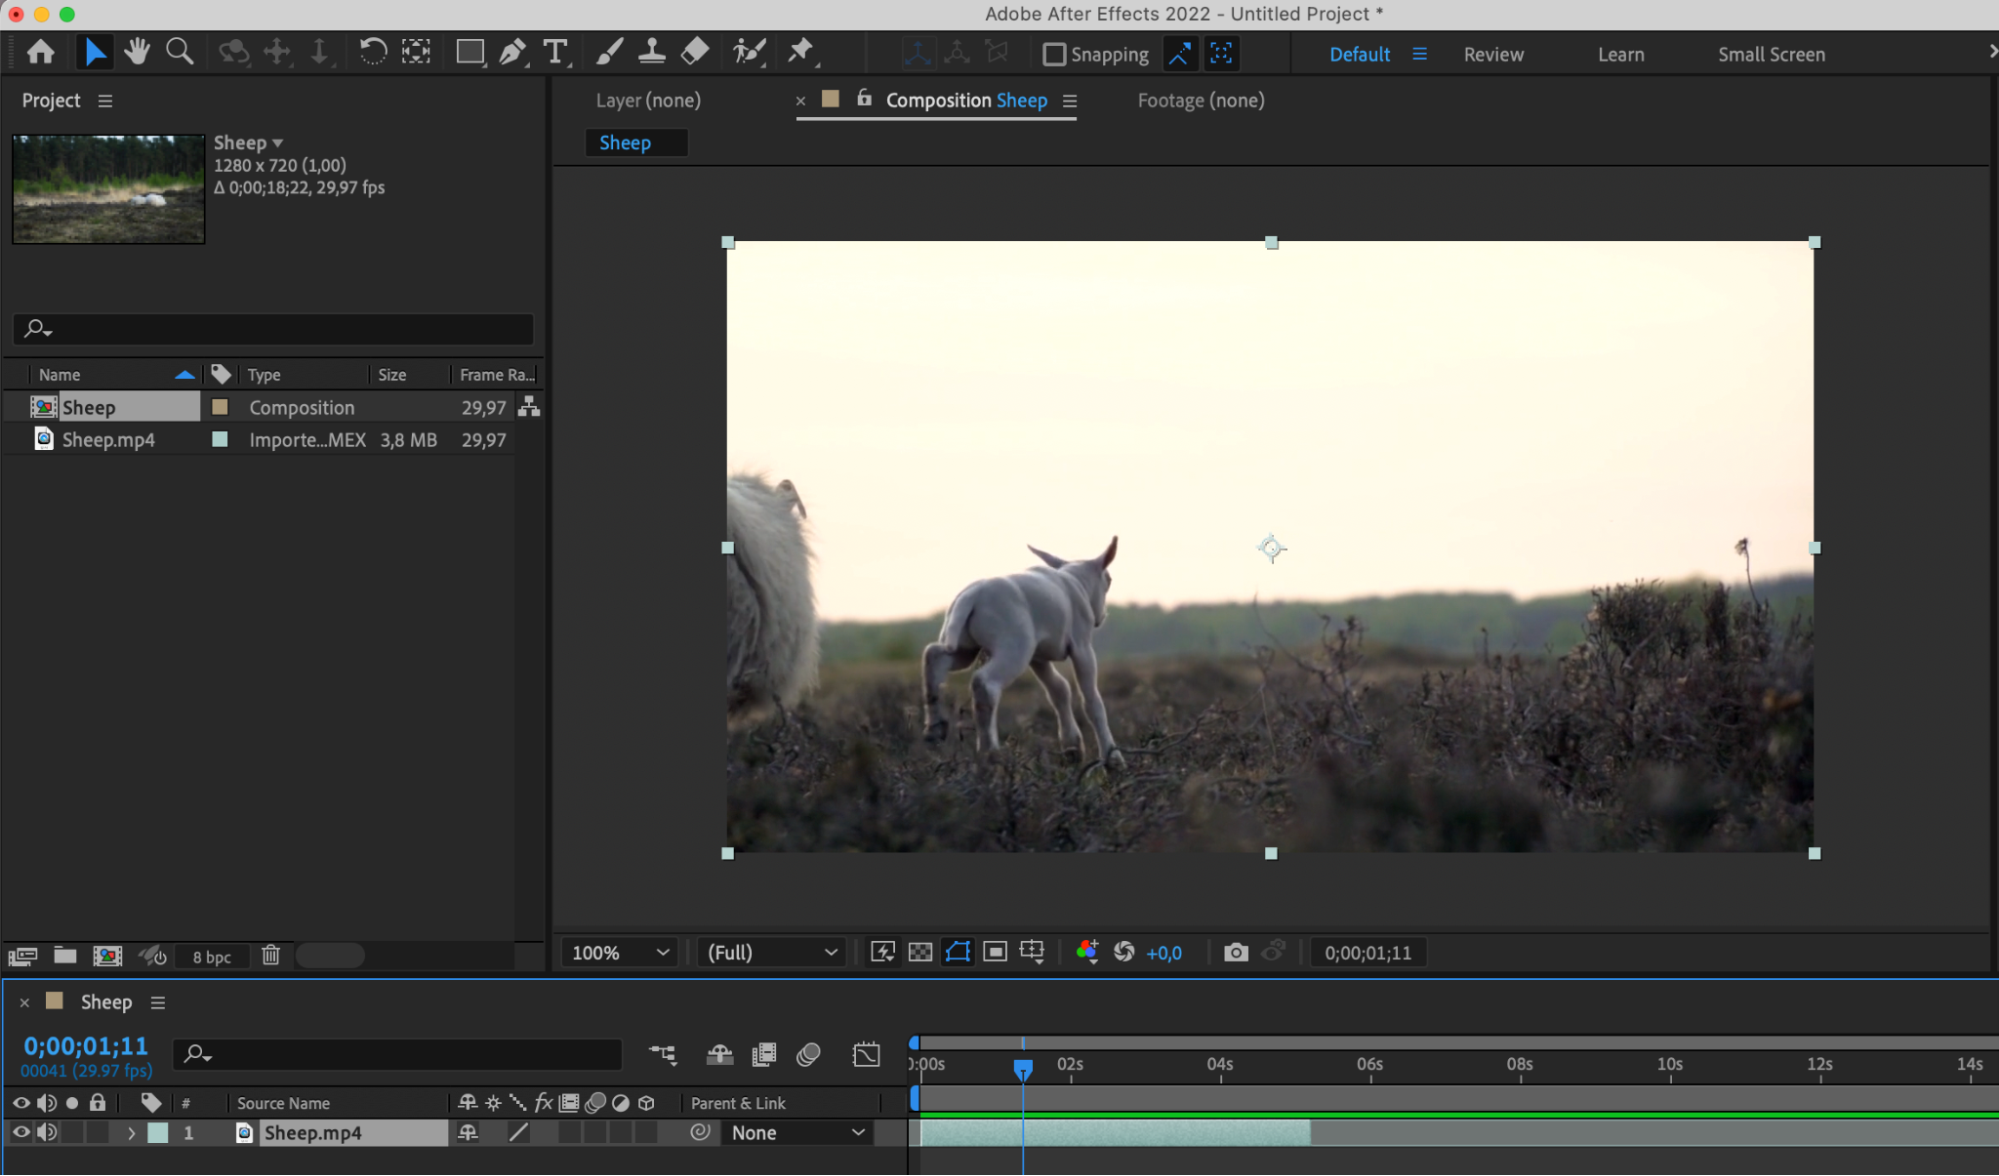The height and width of the screenshot is (1176, 1999).
Task: Select the Rotation tool
Action: (x=372, y=52)
